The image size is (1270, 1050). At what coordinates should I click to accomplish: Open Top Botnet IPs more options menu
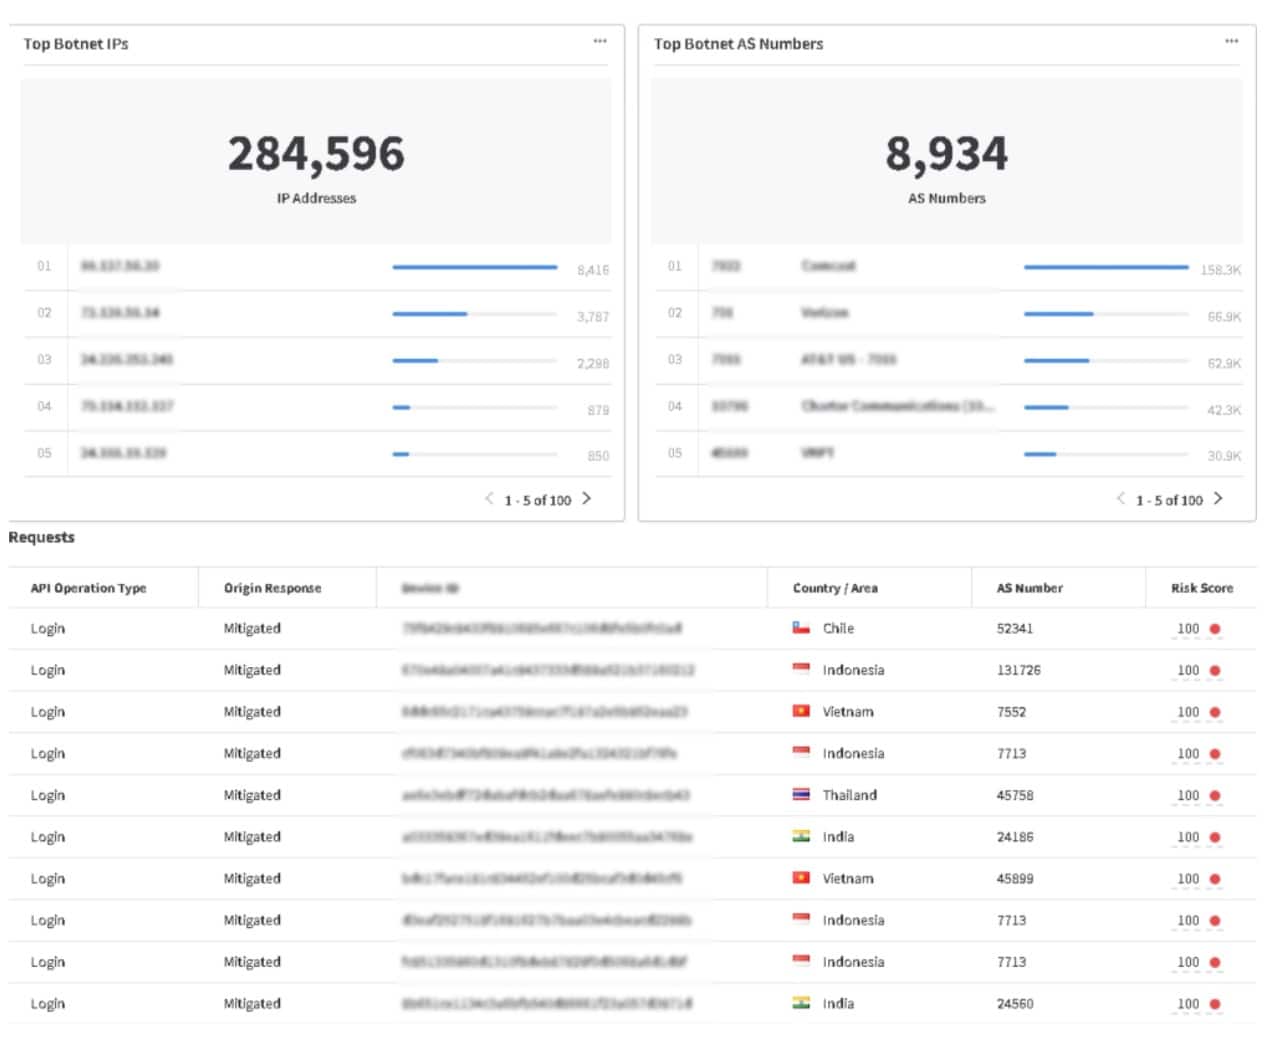599,42
